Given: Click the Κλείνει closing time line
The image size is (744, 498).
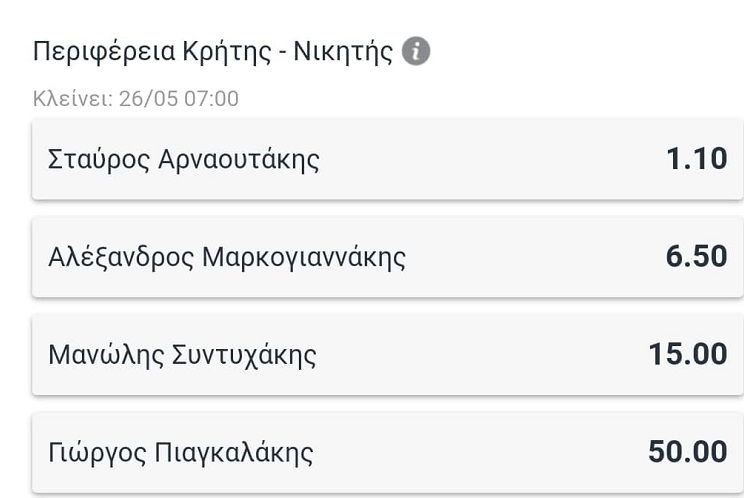Looking at the screenshot, I should (x=136, y=99).
